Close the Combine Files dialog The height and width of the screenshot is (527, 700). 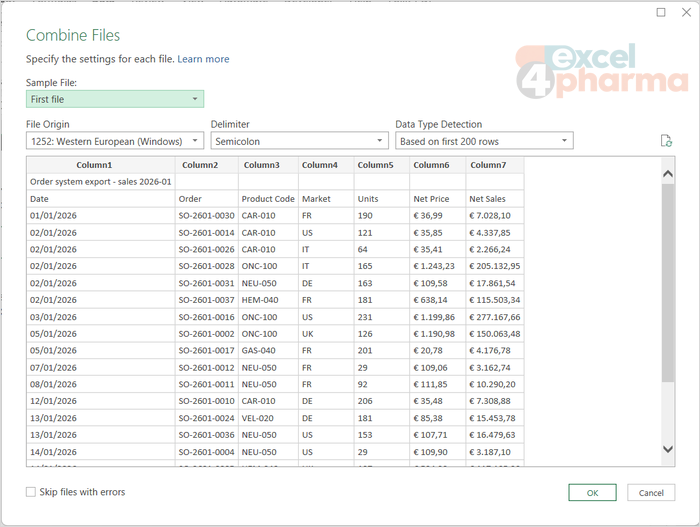pyautogui.click(x=686, y=12)
